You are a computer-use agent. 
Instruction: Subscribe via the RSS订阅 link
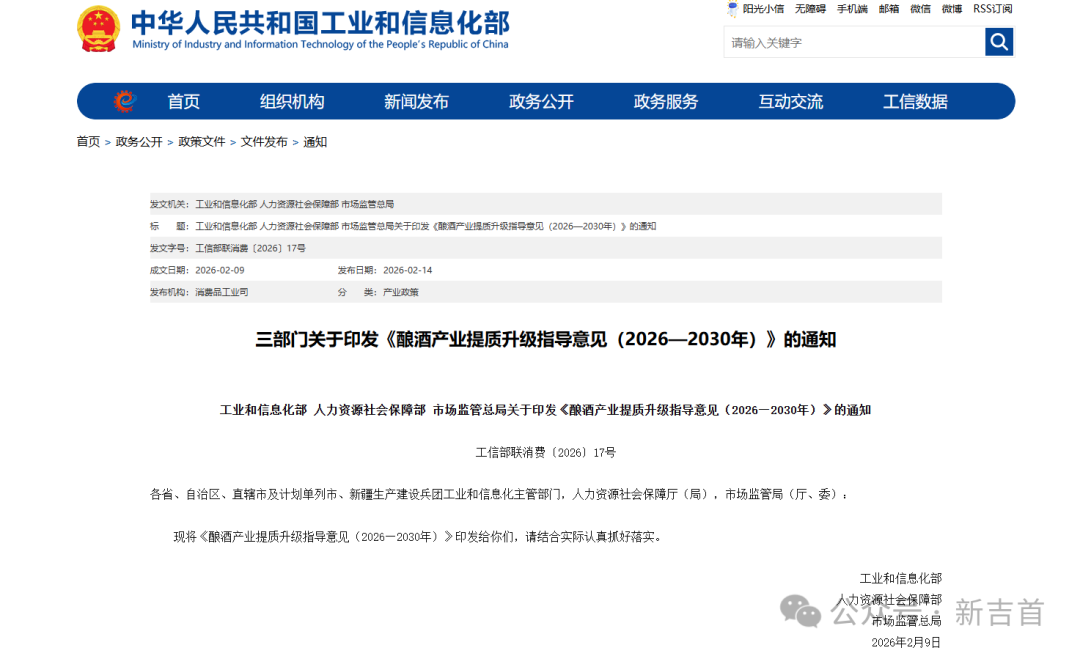click(x=992, y=9)
